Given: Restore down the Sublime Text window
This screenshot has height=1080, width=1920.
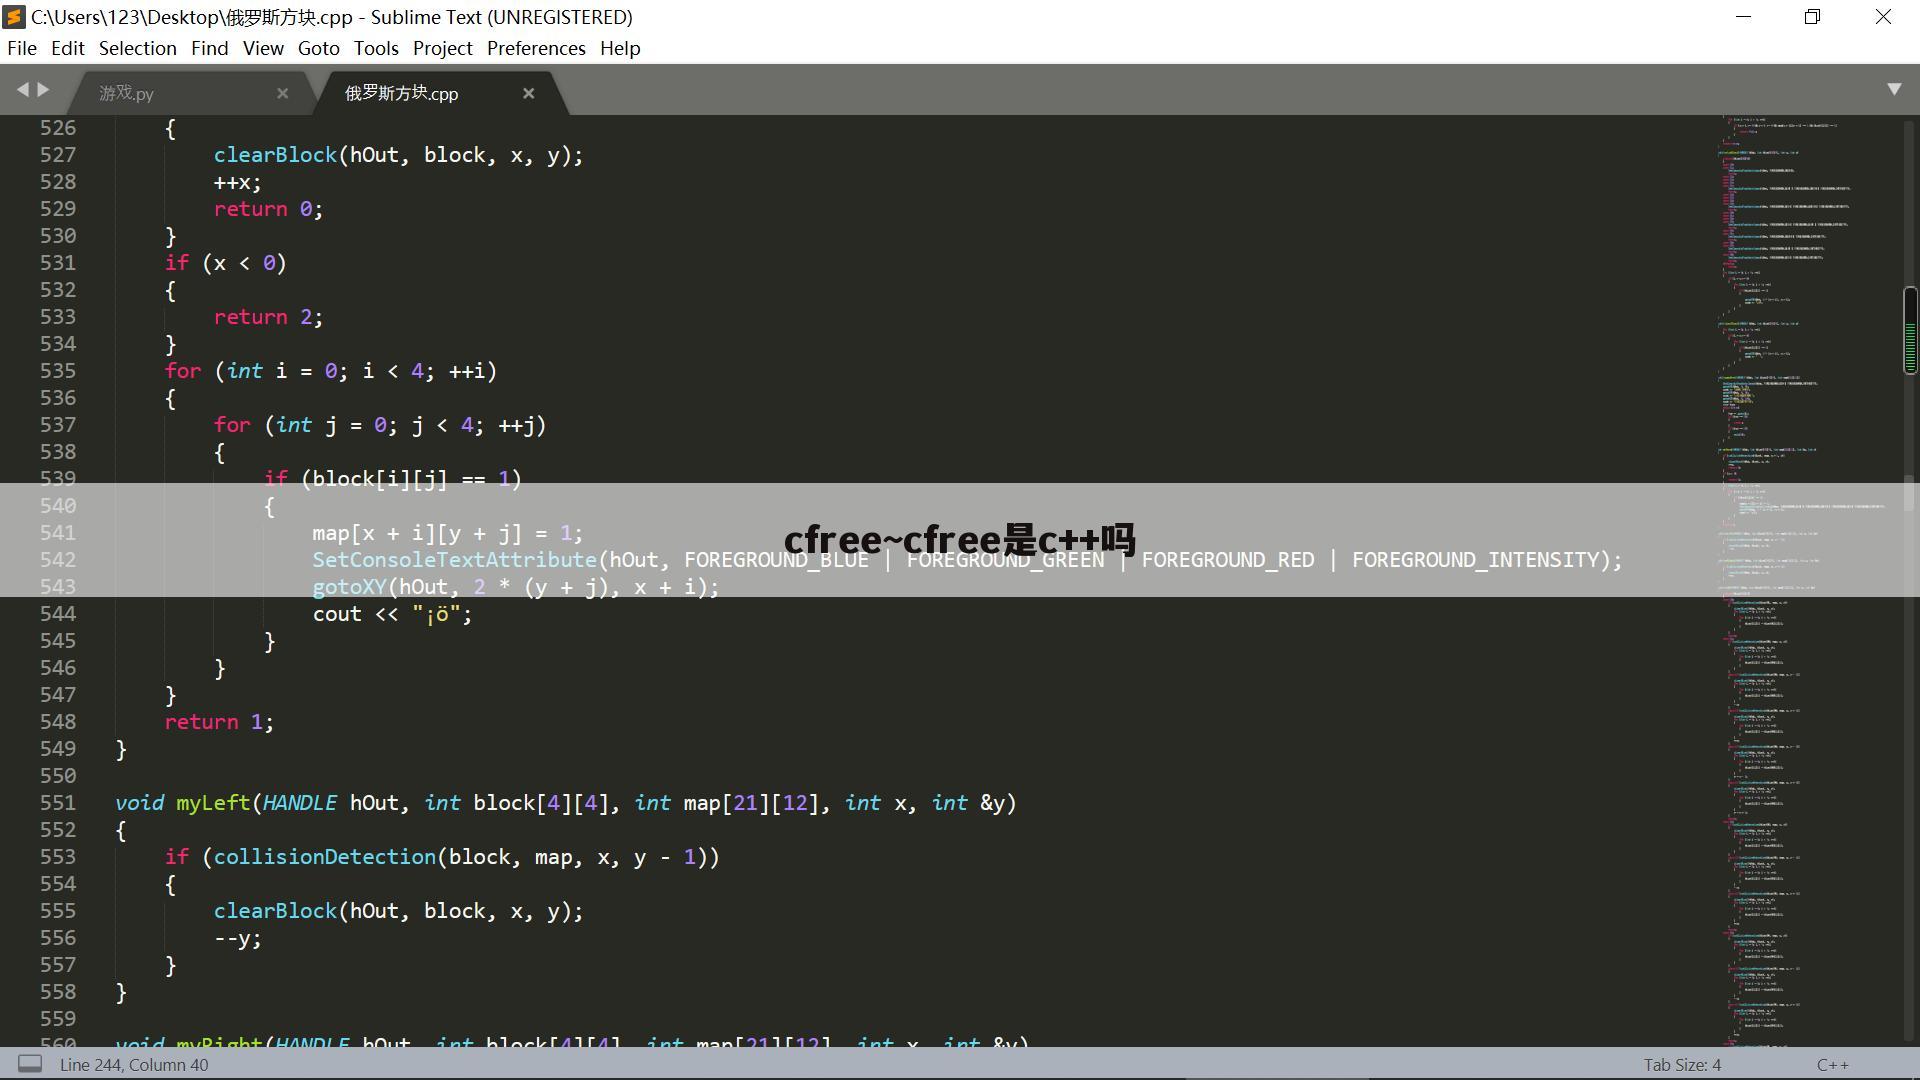Looking at the screenshot, I should click(1812, 17).
